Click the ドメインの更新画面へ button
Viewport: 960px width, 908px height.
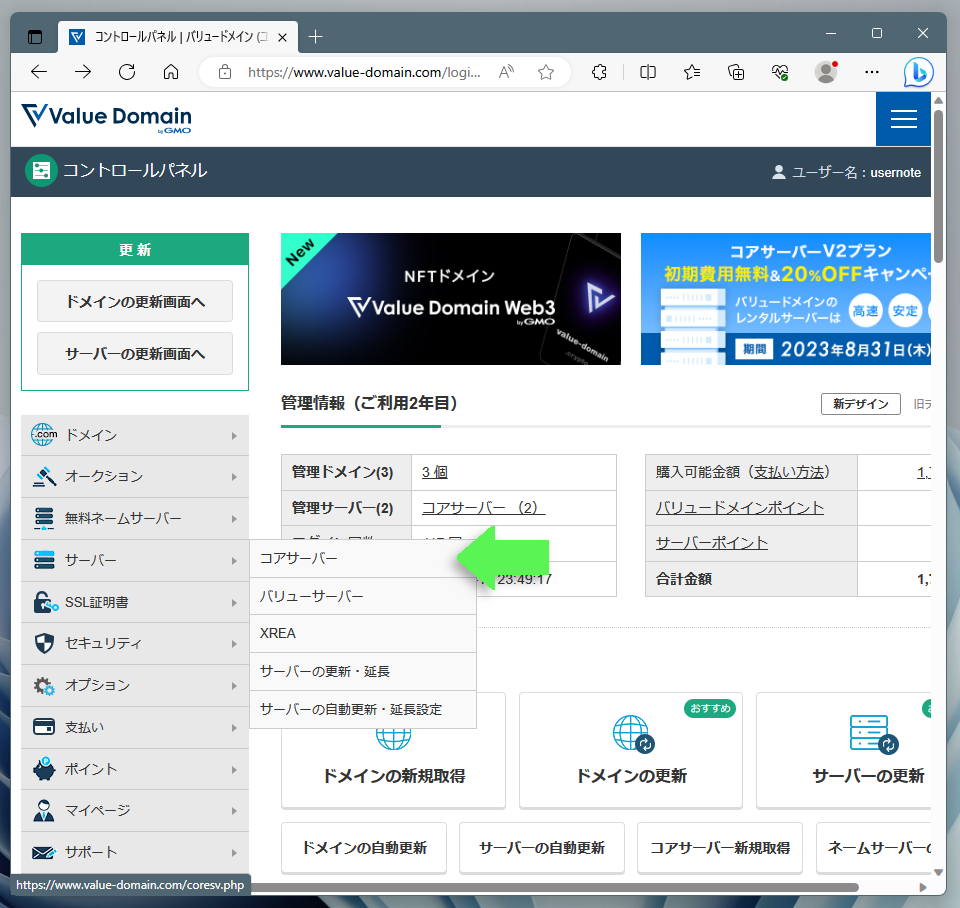pyautogui.click(x=135, y=301)
